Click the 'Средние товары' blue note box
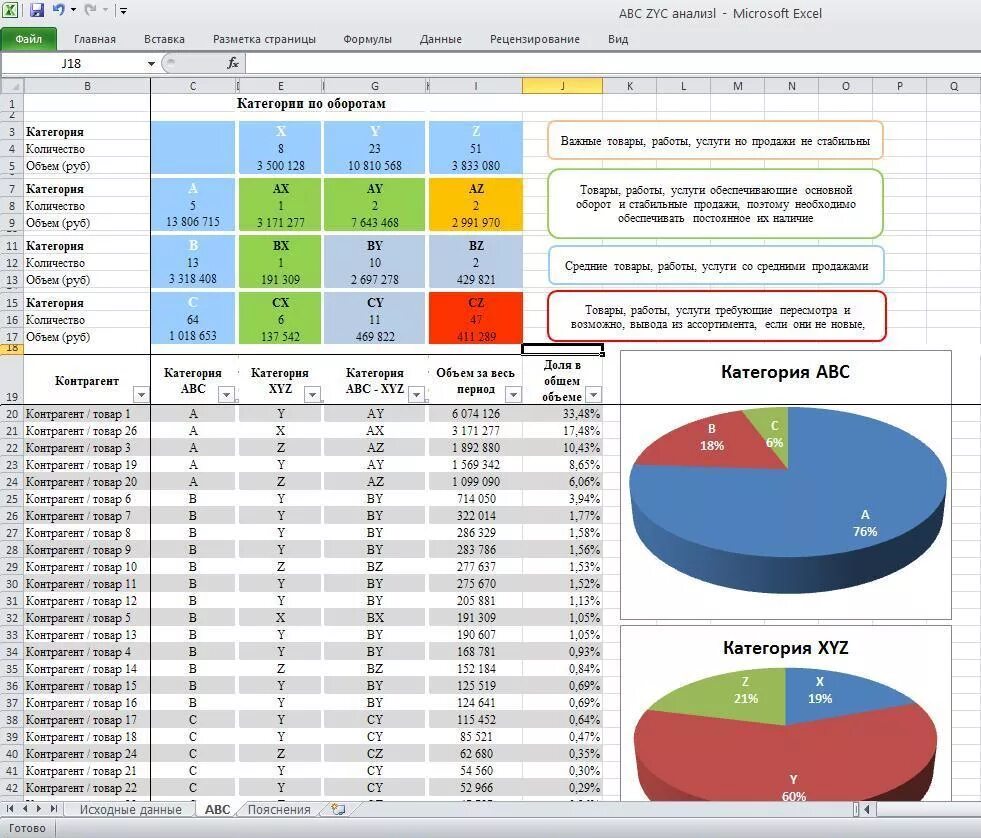This screenshot has height=838, width=981. [716, 266]
